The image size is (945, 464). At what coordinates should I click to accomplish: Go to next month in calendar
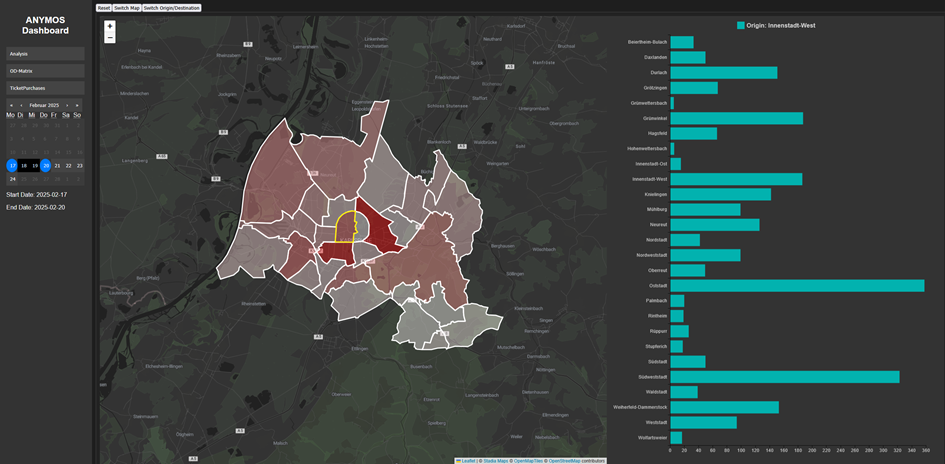(x=67, y=105)
